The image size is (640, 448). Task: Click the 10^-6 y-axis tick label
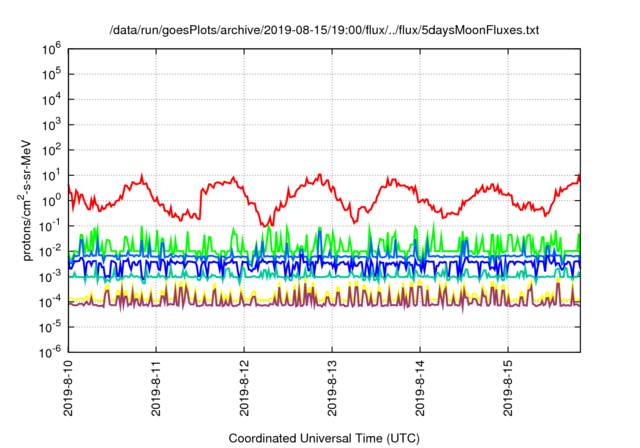click(51, 352)
